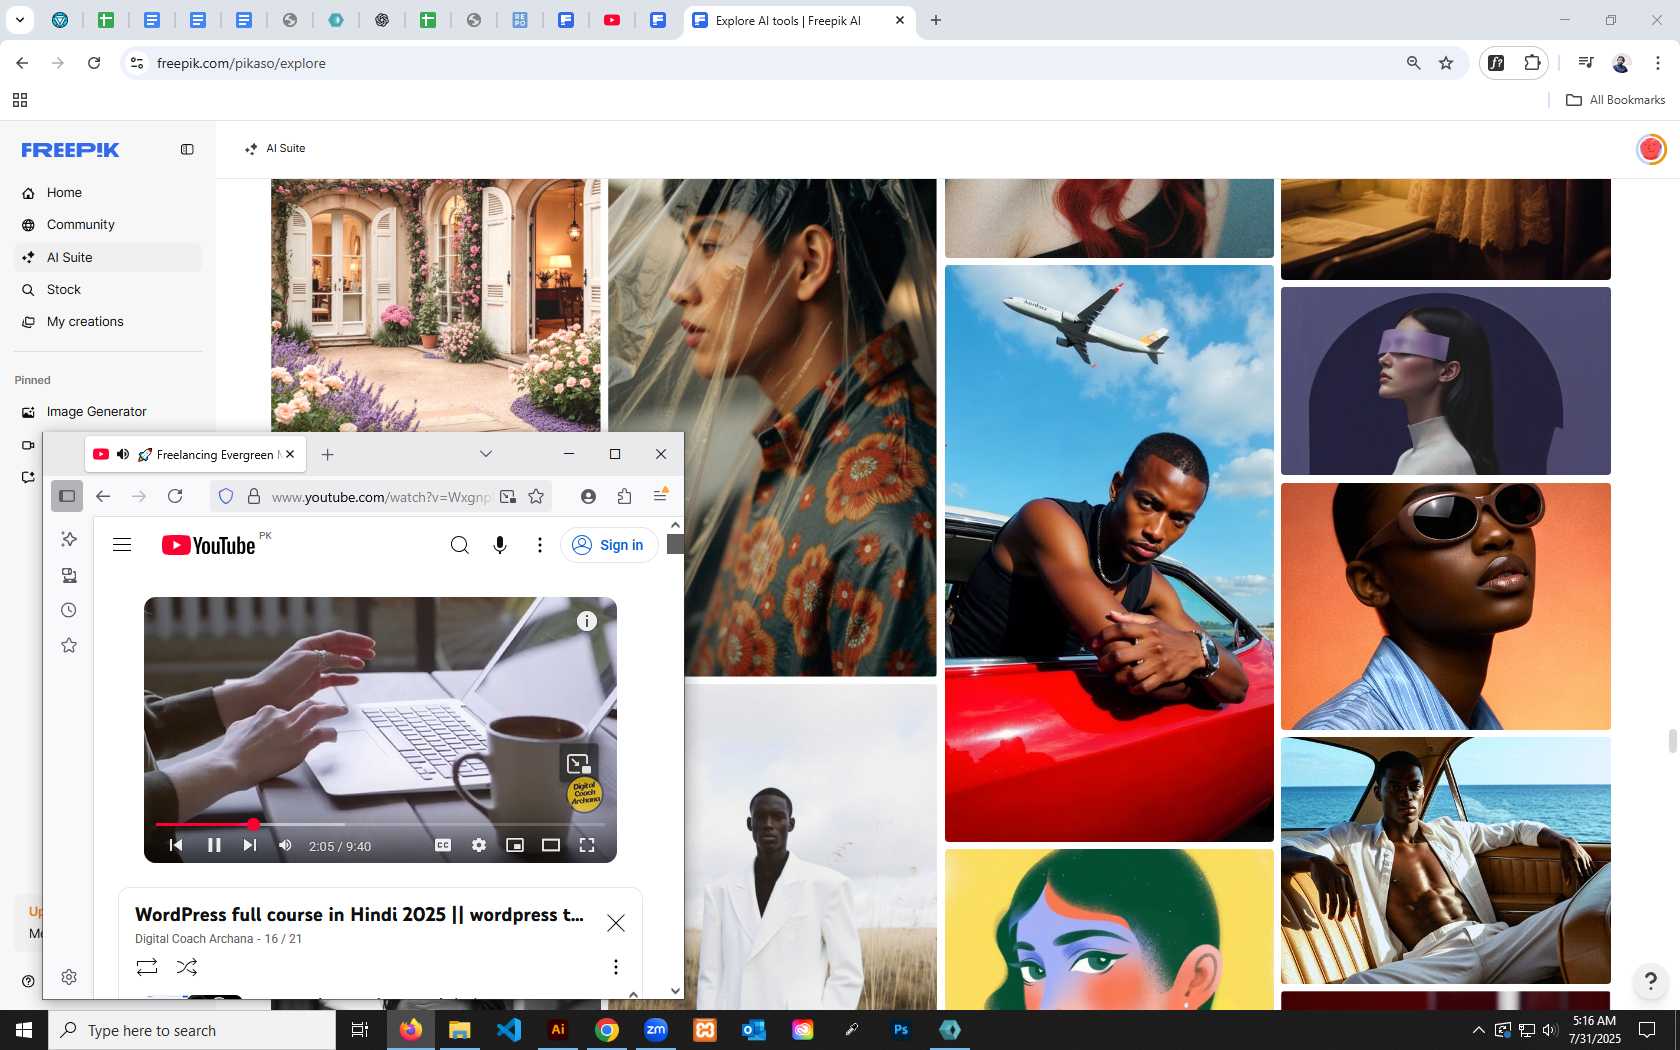Click the video progress bar scrubber

pyautogui.click(x=254, y=824)
